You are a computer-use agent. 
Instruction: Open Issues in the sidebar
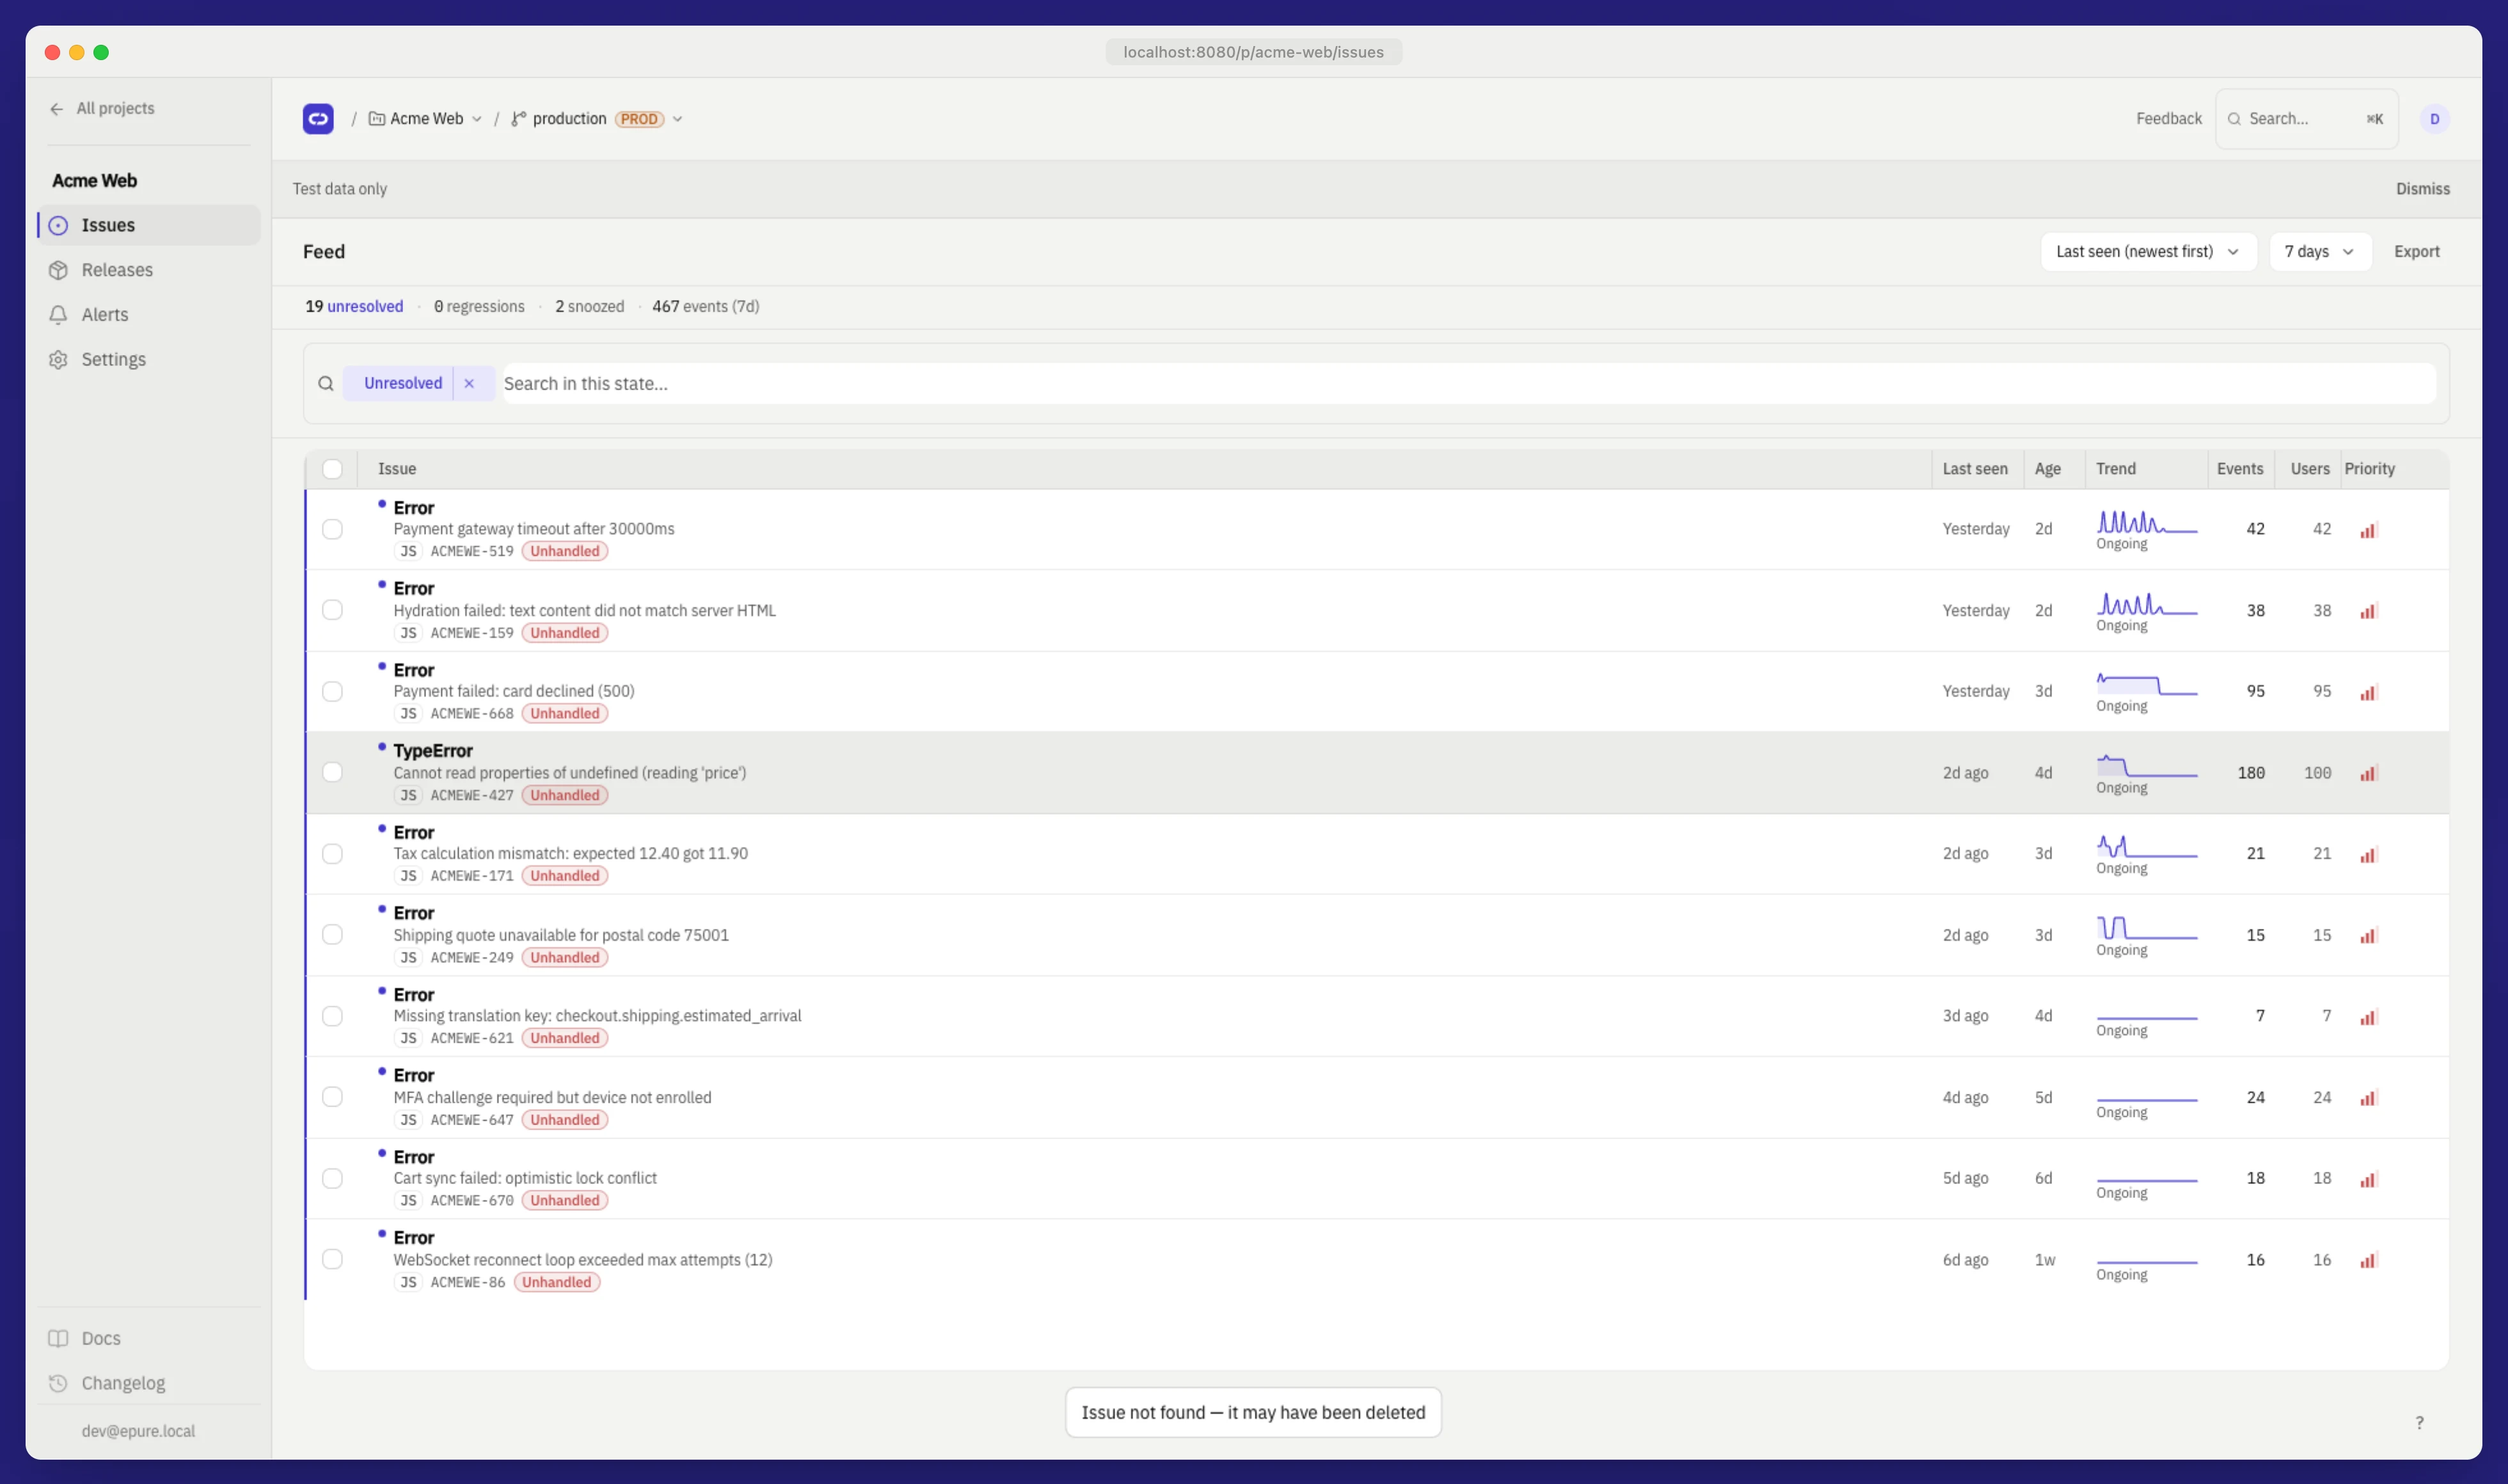point(149,226)
